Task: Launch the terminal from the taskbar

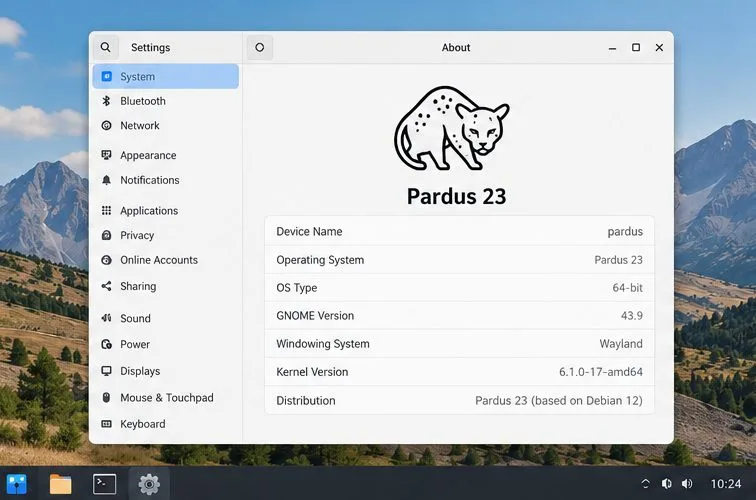Action: (x=104, y=484)
